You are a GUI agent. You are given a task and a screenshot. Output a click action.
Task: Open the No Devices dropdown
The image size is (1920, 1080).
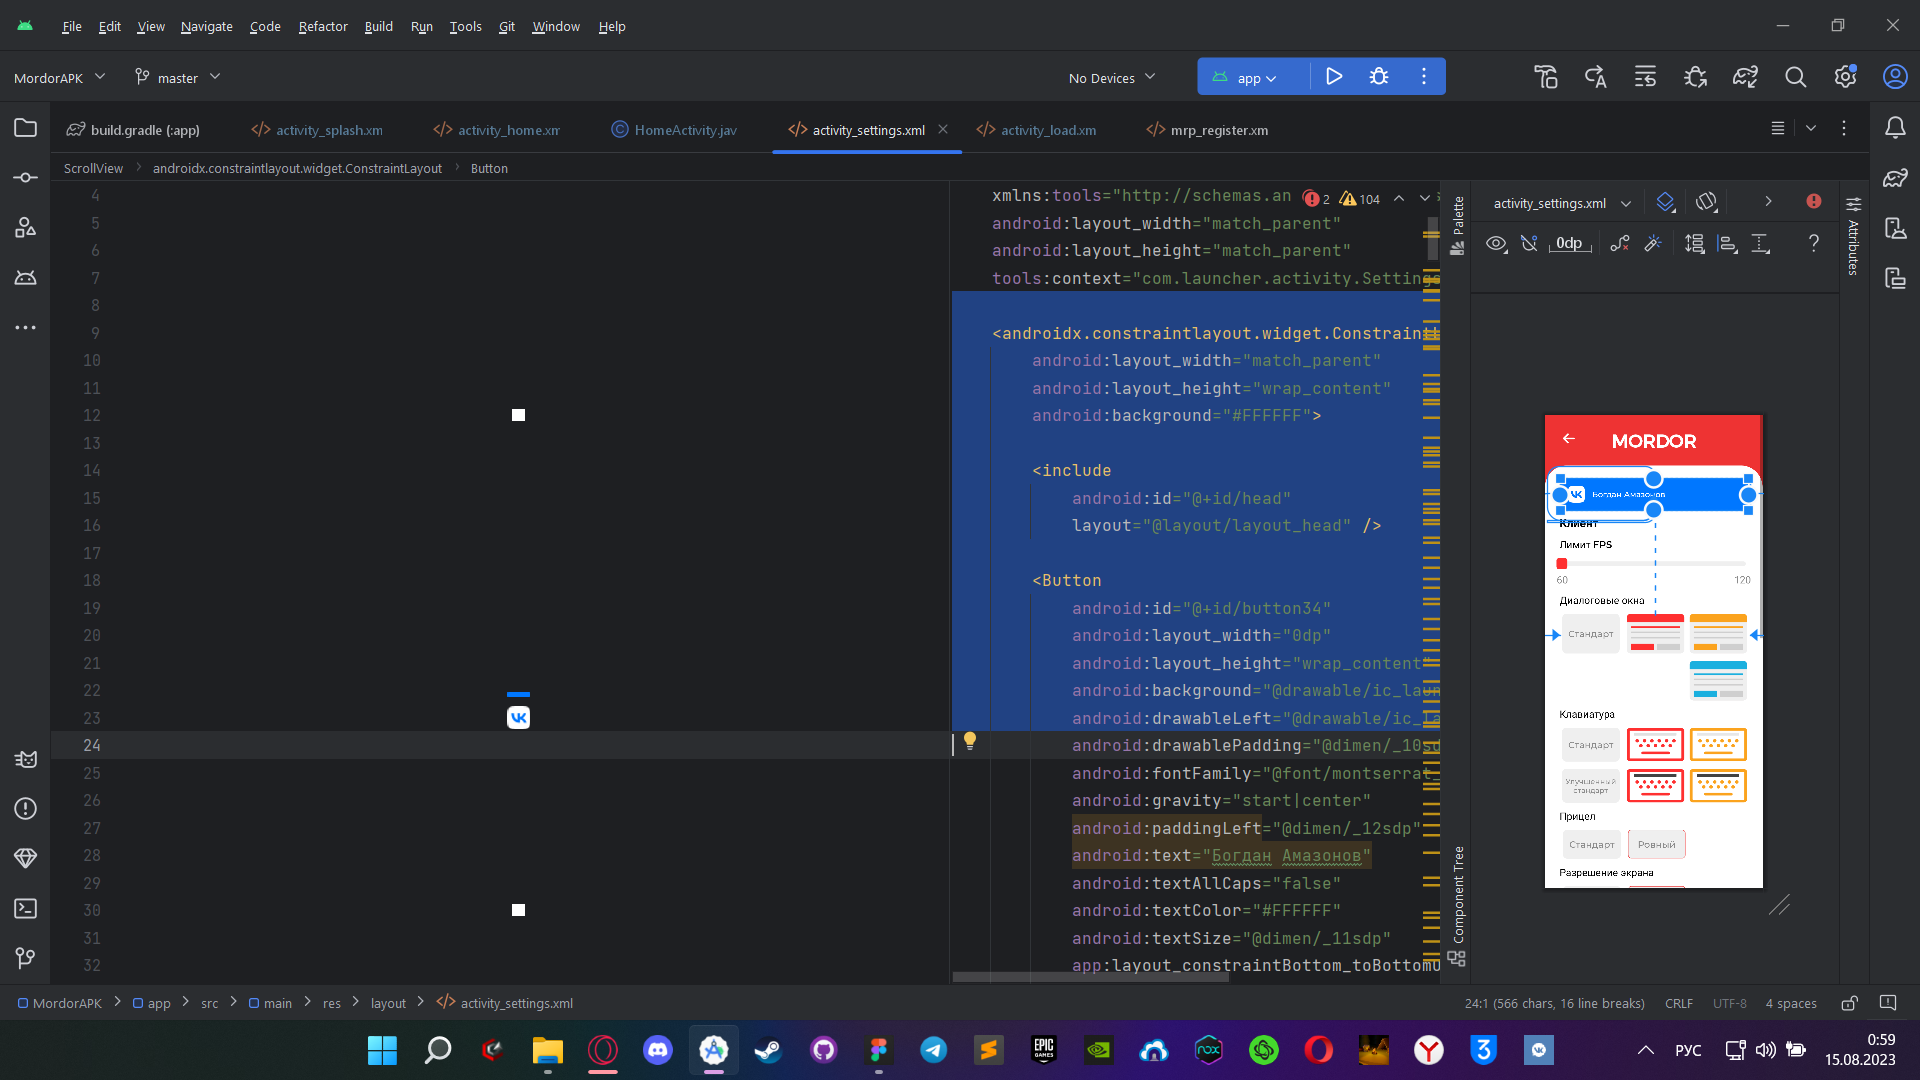click(1111, 78)
